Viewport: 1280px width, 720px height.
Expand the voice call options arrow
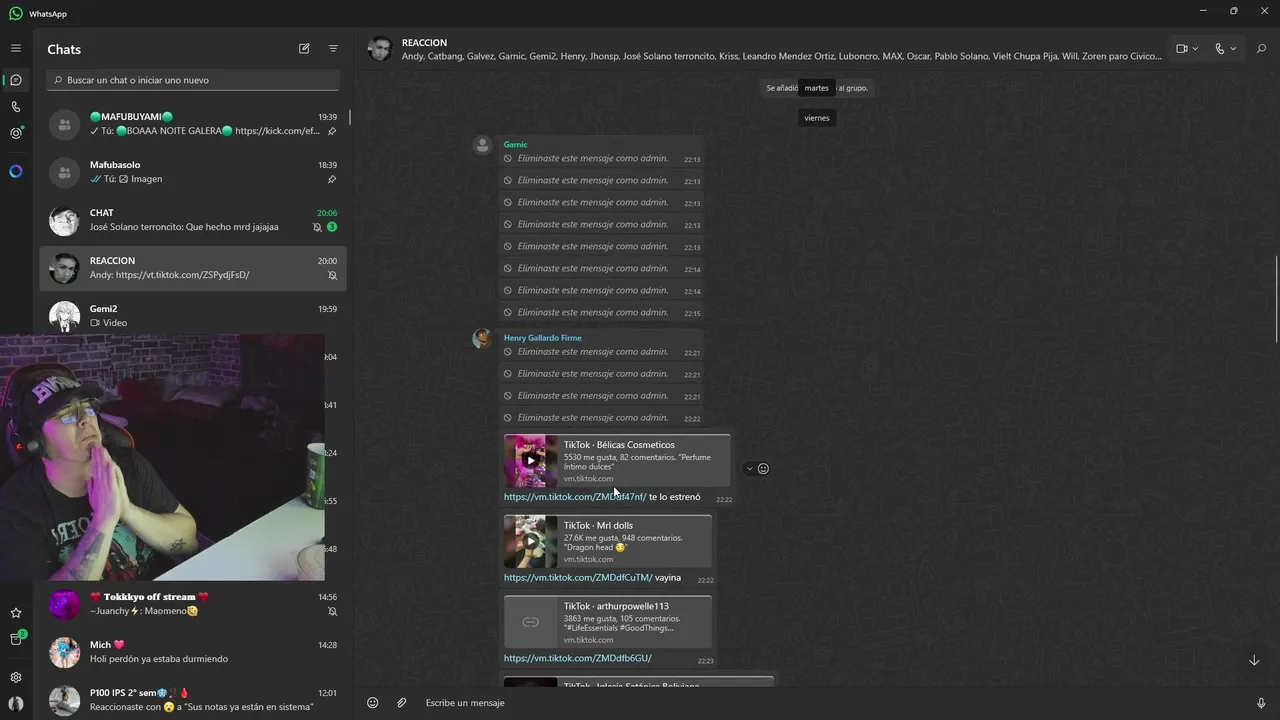[1233, 48]
